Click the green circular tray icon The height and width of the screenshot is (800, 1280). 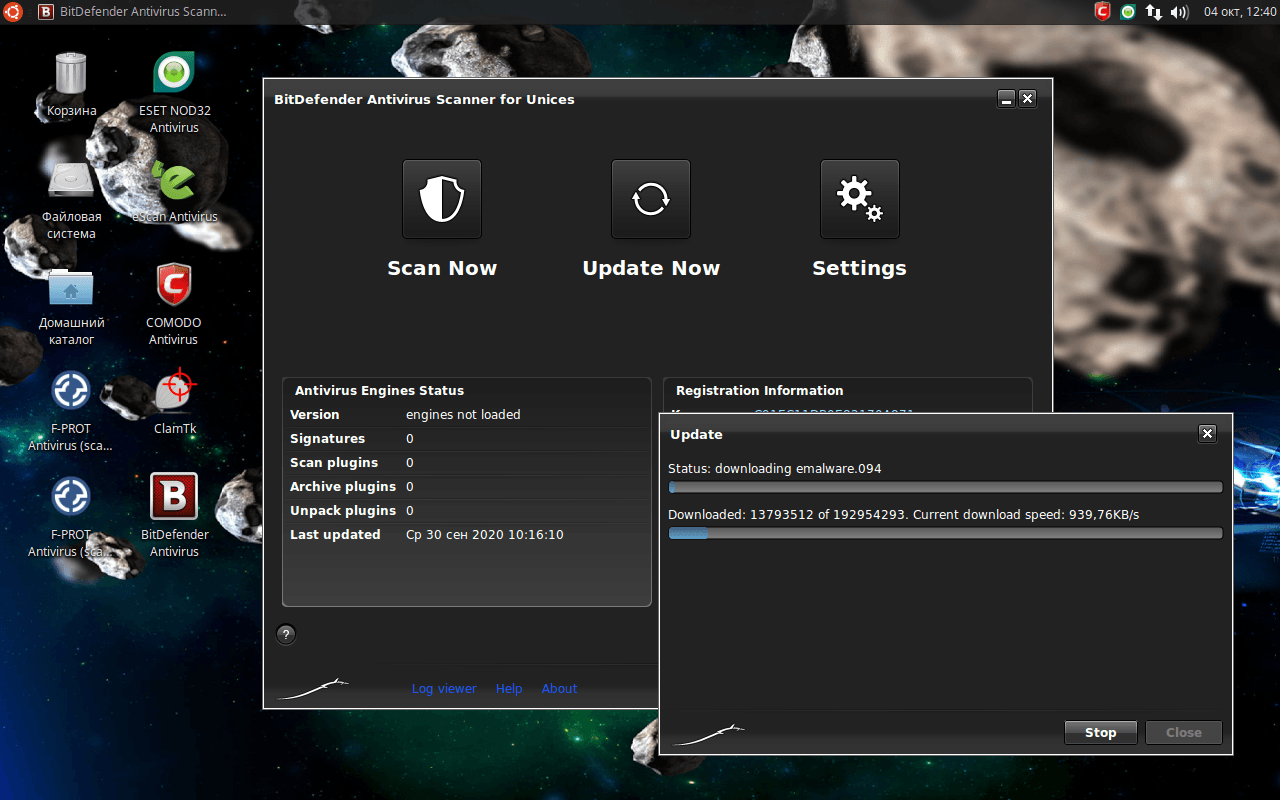(x=1128, y=12)
